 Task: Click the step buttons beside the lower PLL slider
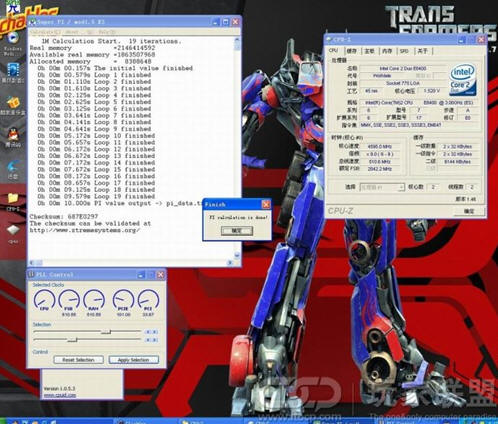tap(151, 340)
